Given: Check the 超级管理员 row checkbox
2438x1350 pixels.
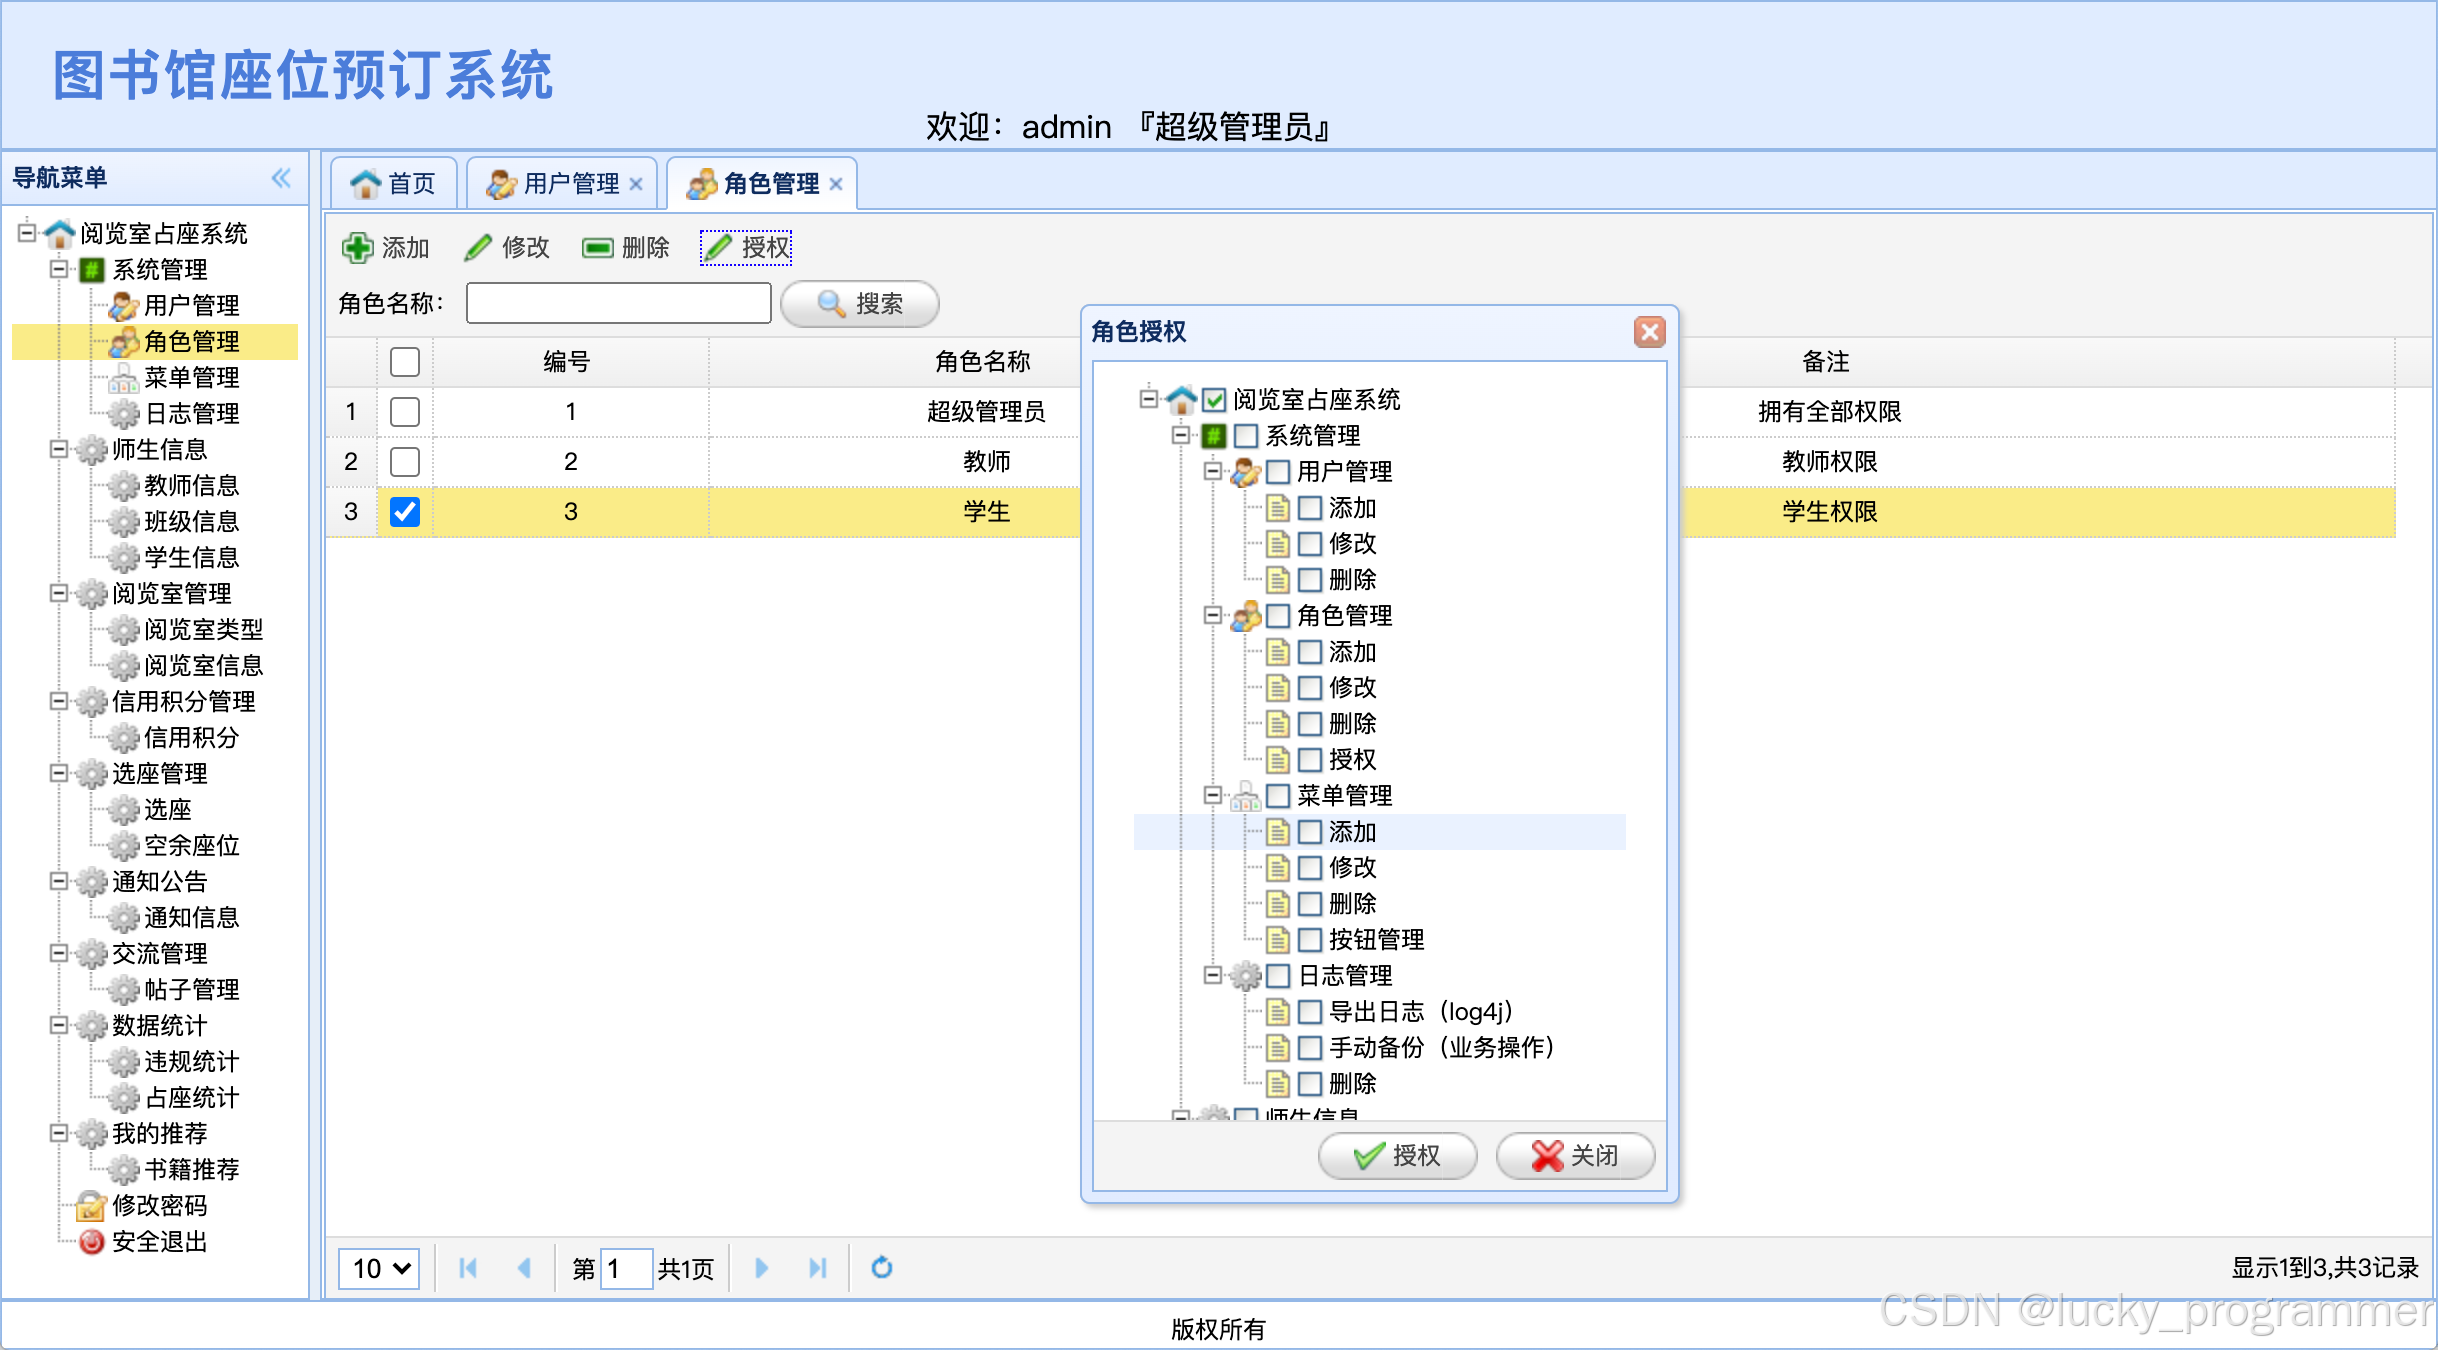Looking at the screenshot, I should tap(405, 412).
